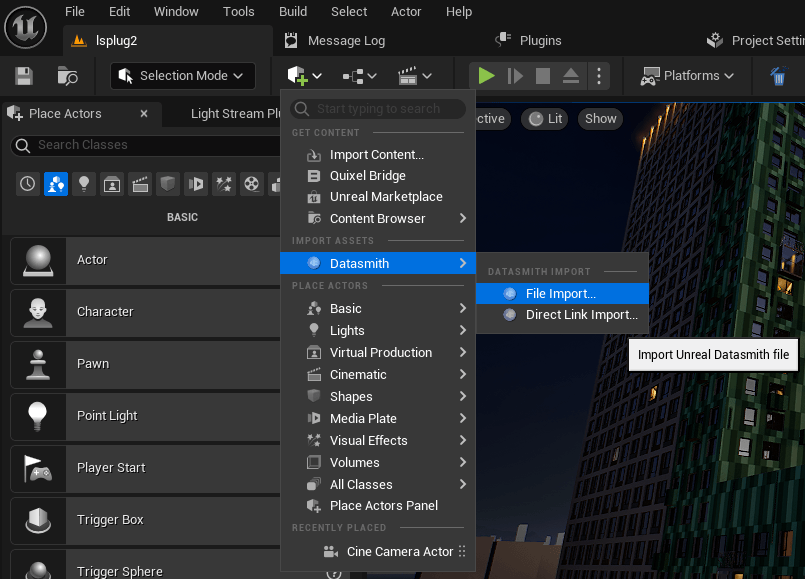Select the Player Start actor entry
This screenshot has width=805, height=579.
pyautogui.click(x=145, y=469)
